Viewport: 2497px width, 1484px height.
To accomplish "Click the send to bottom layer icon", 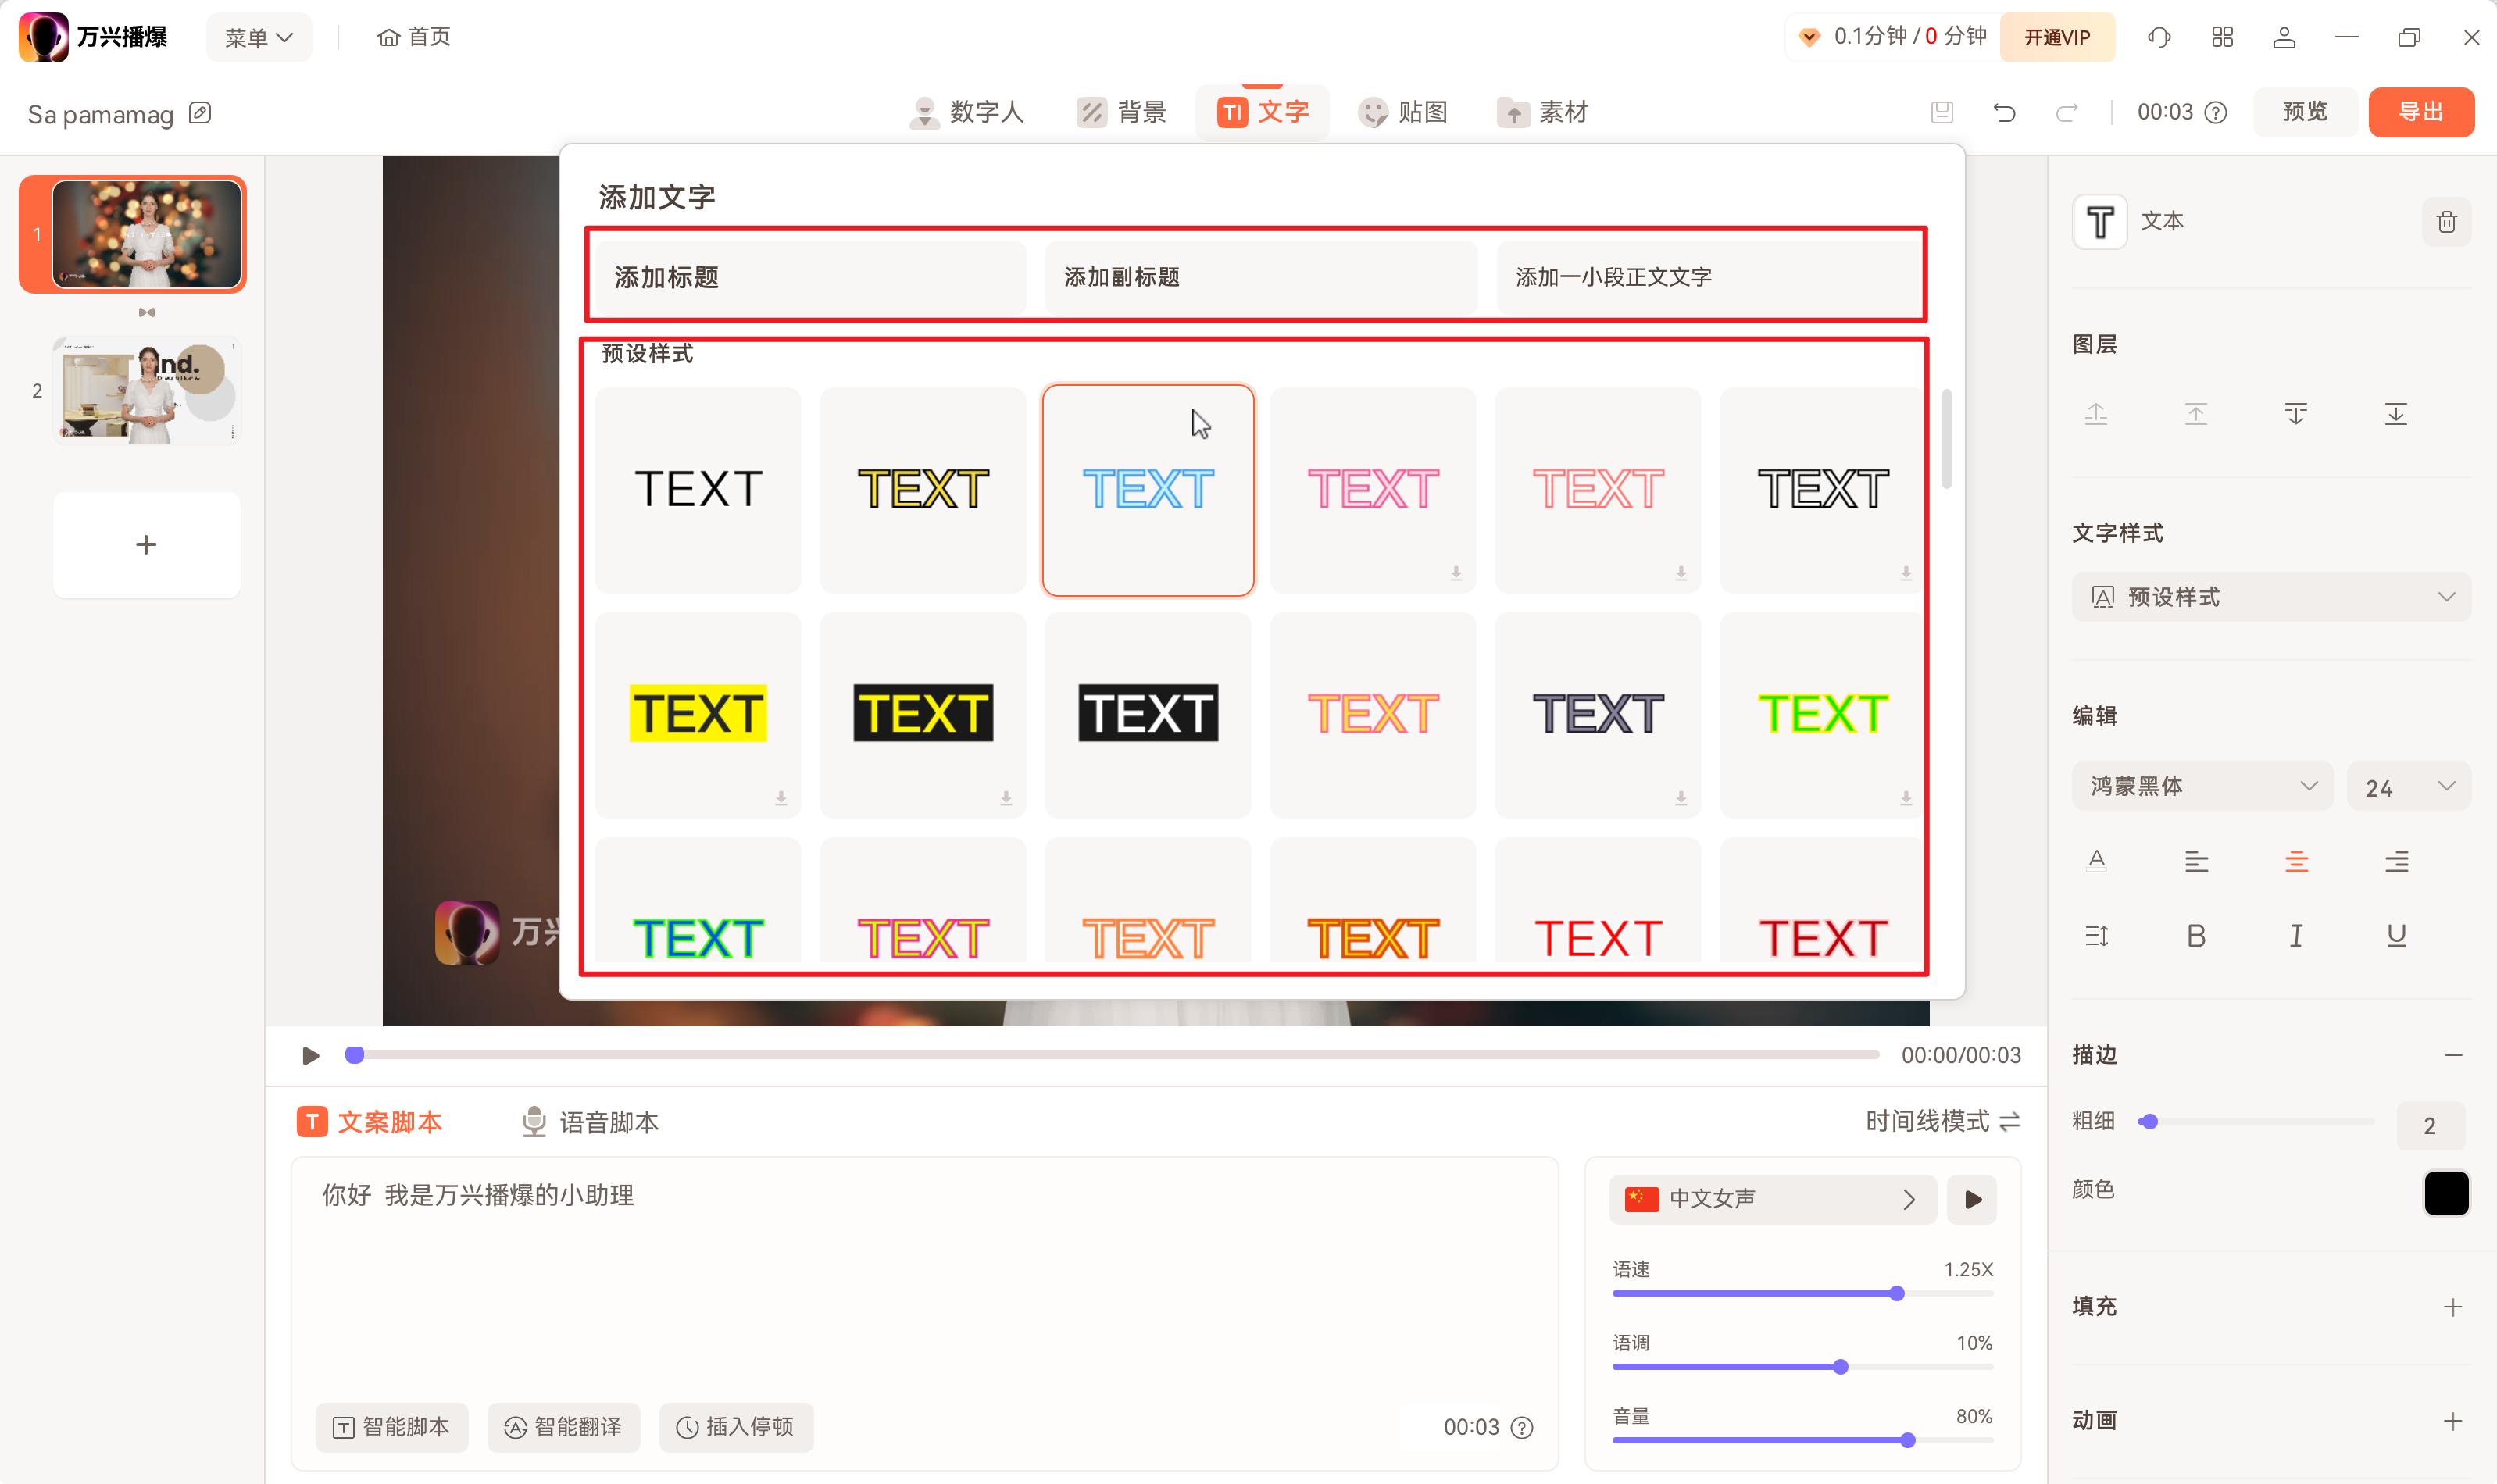I will click(x=2395, y=414).
